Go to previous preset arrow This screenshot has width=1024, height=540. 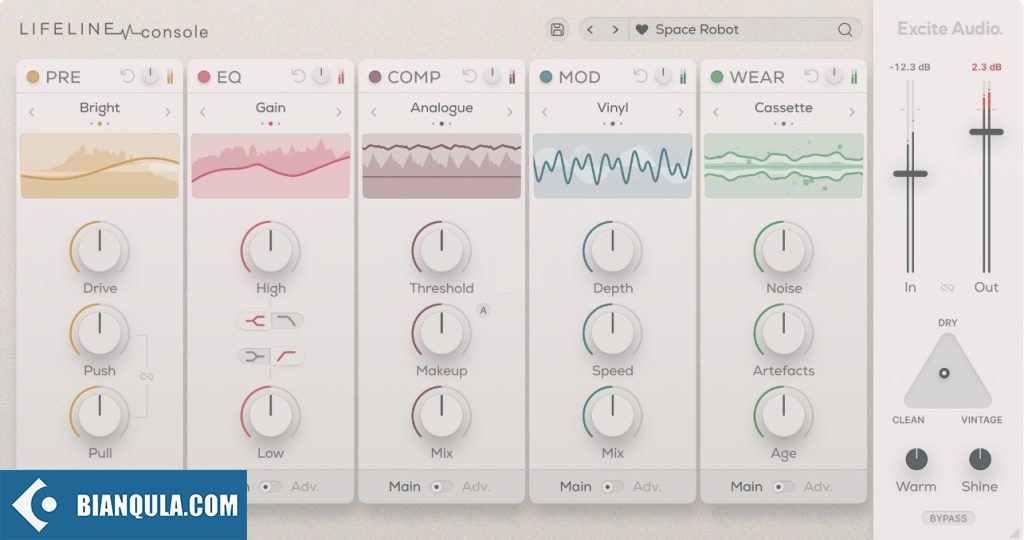coord(590,29)
